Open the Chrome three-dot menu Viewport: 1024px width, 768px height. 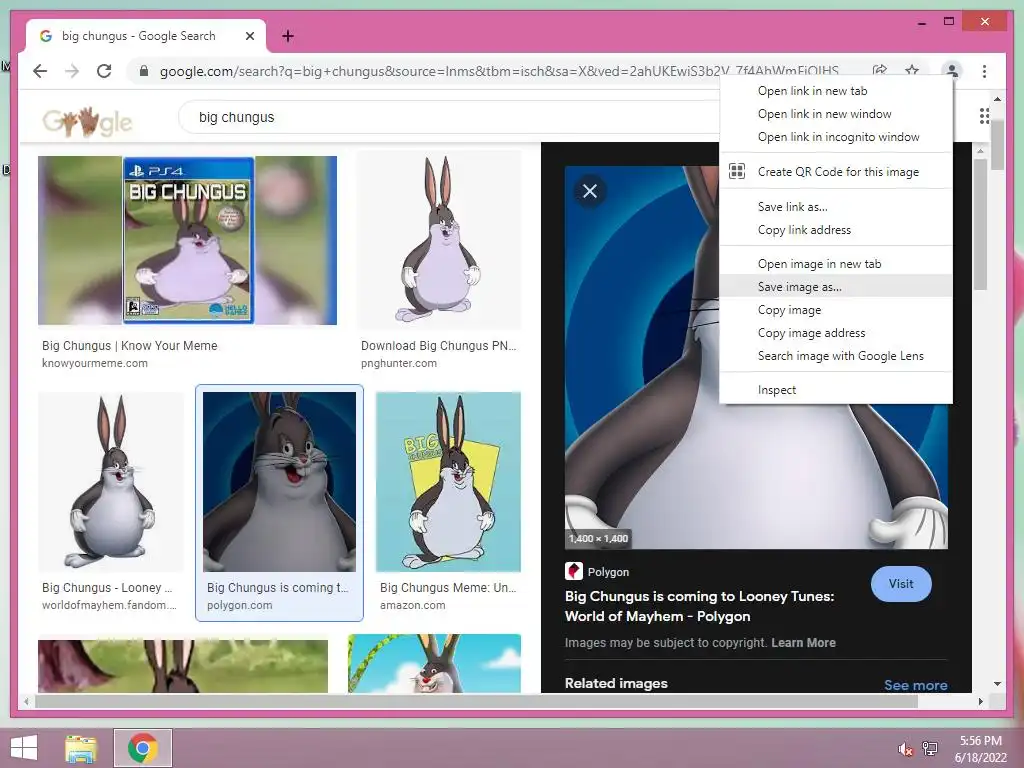coord(984,71)
